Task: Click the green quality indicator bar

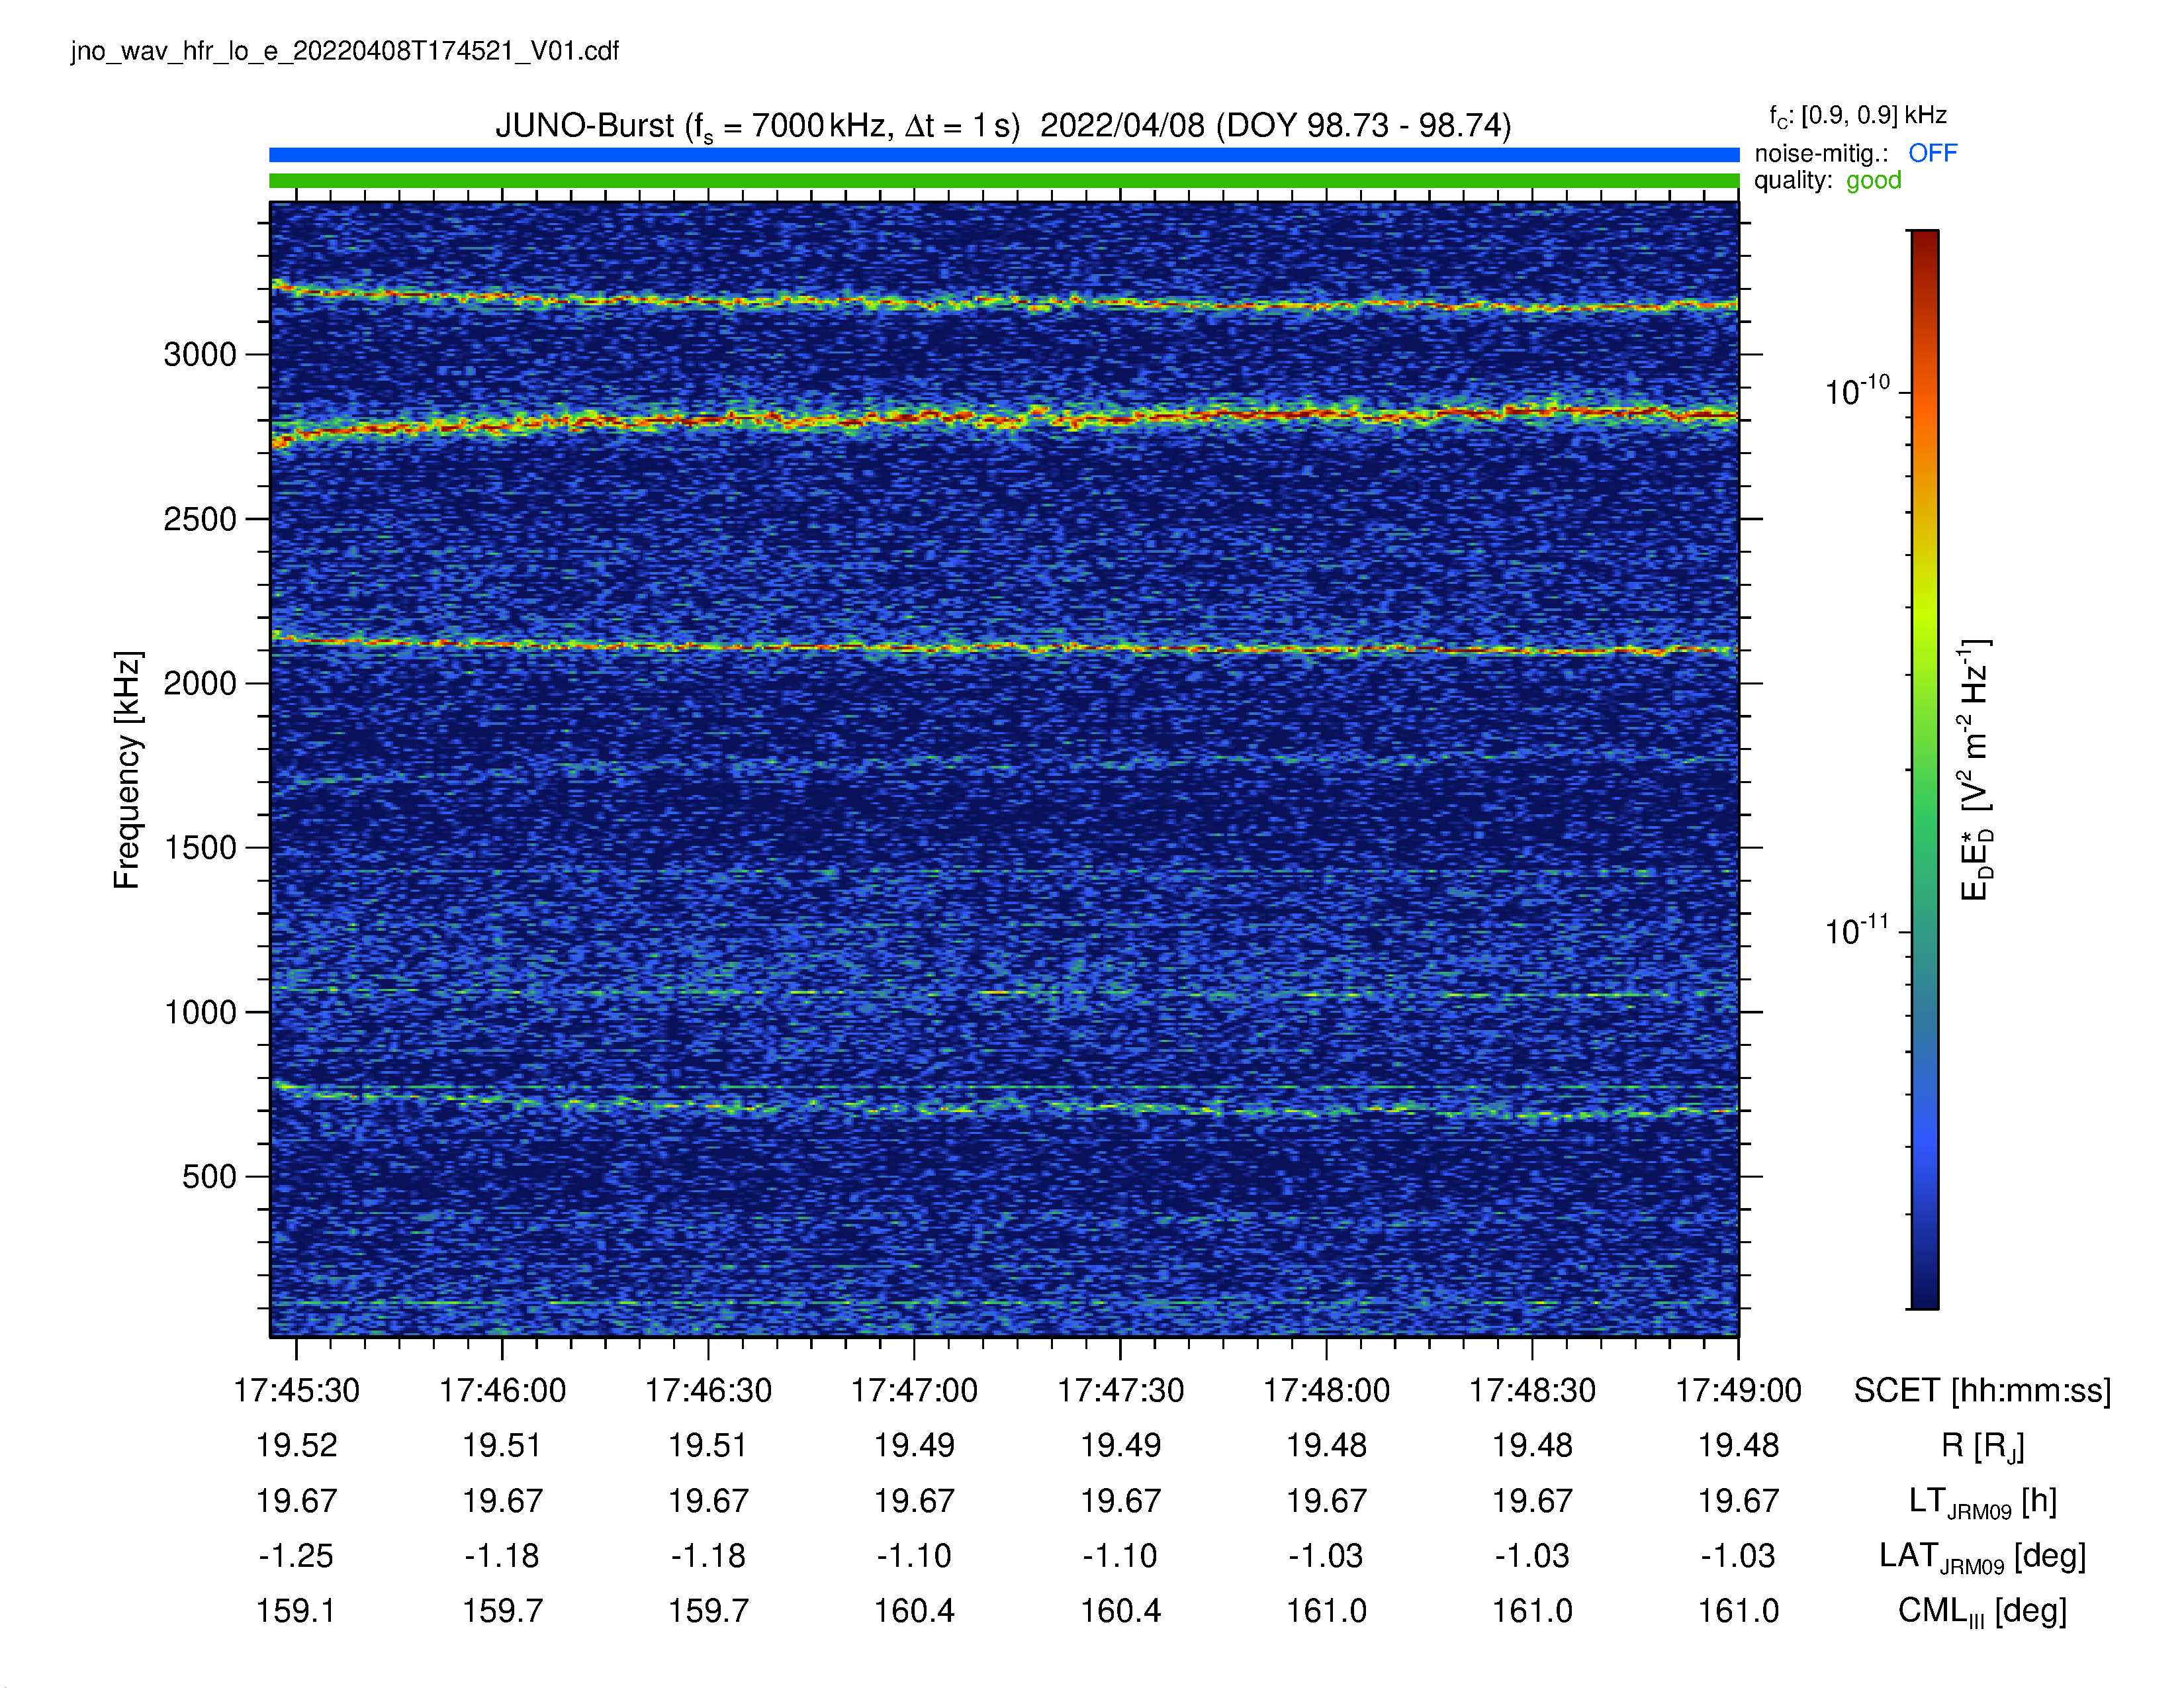Action: coord(1004,181)
